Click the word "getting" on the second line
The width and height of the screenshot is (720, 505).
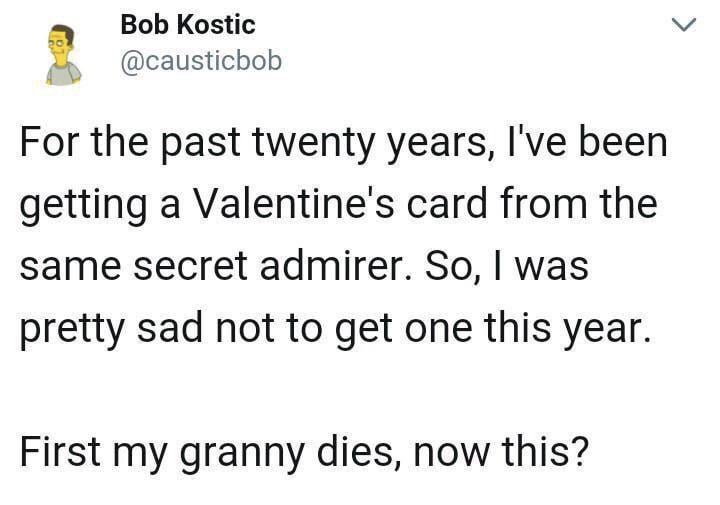77,207
